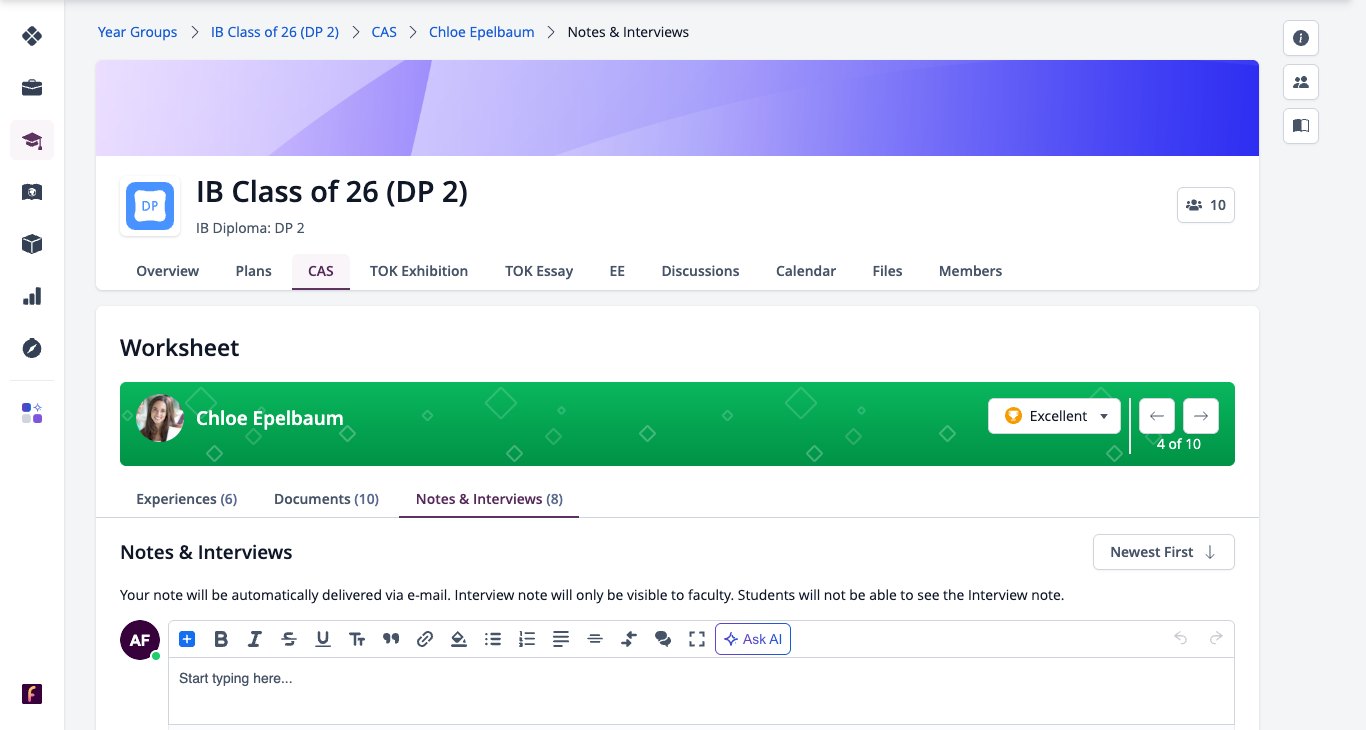Open the compass icon in left sidebar
Screen dimensions: 1366x730
32,348
